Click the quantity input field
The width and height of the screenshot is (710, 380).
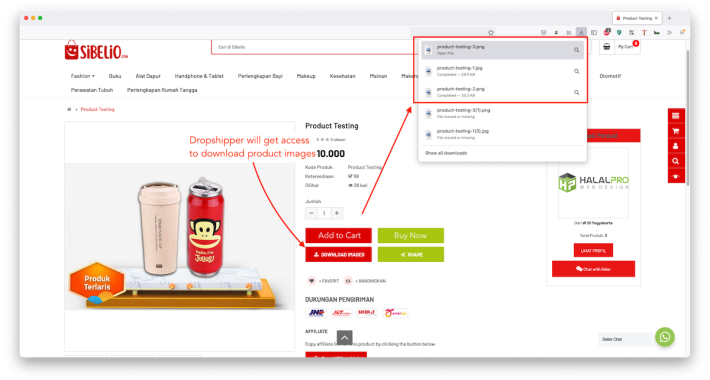pyautogui.click(x=324, y=213)
